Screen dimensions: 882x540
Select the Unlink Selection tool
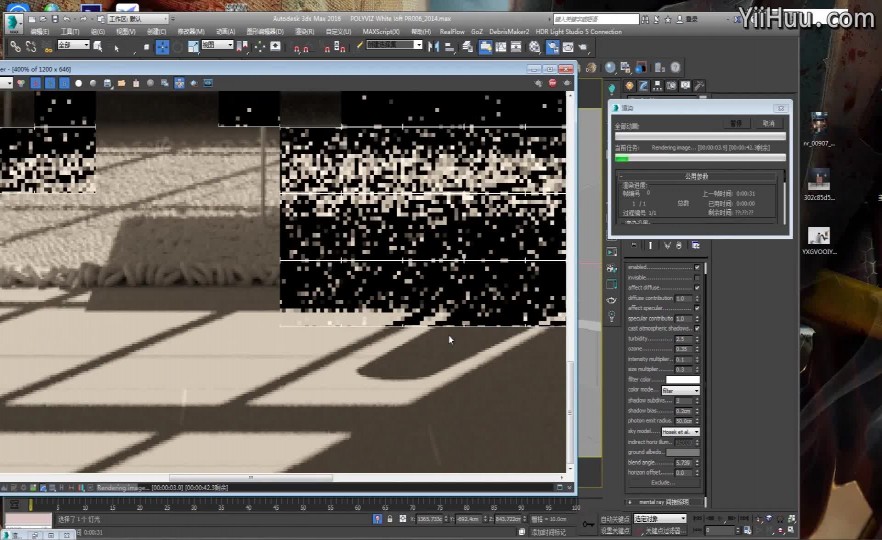pyautogui.click(x=31, y=47)
